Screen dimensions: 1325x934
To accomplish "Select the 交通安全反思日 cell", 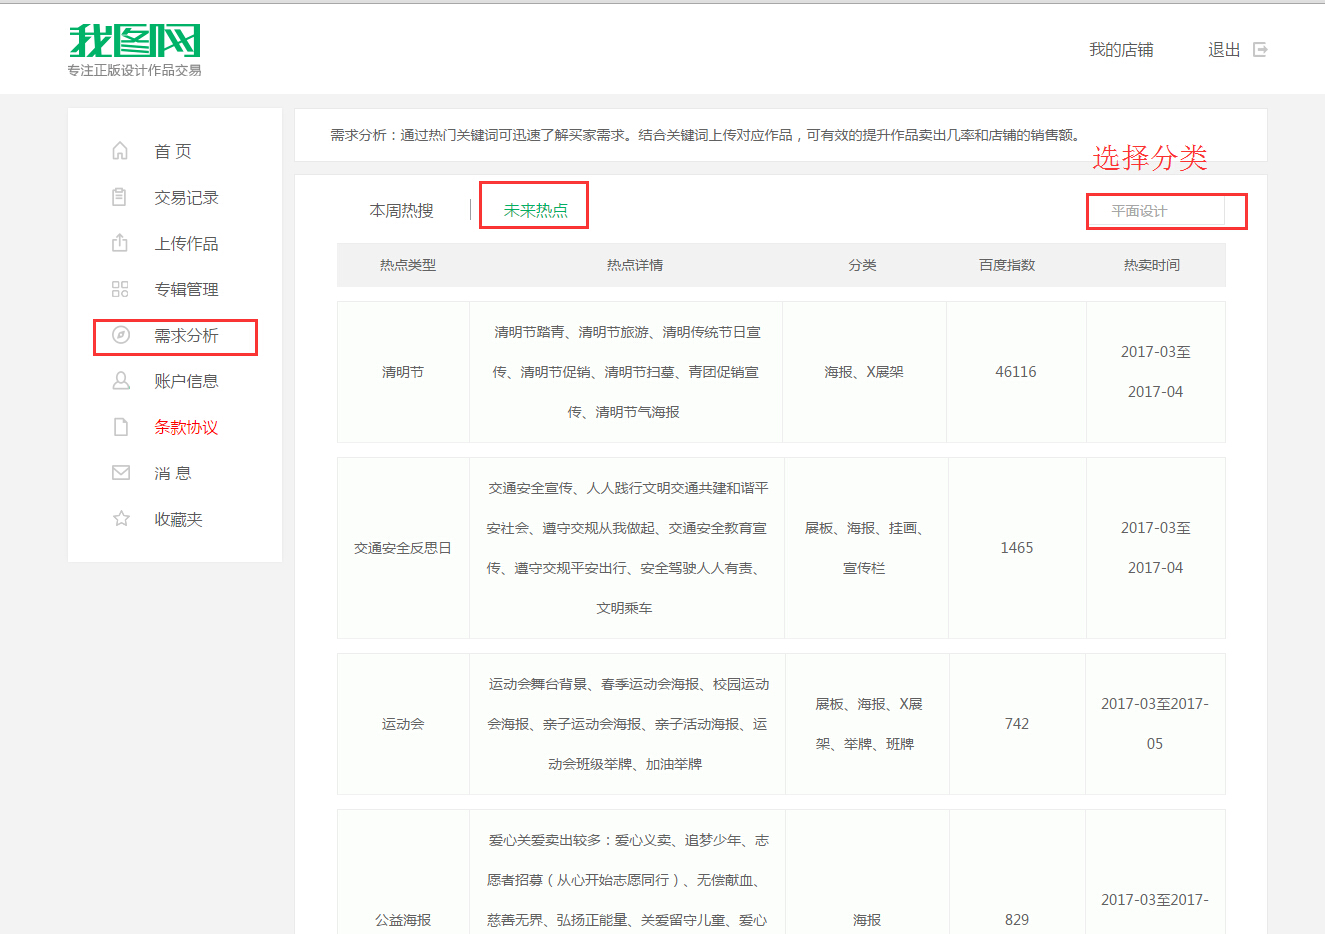I will coord(403,548).
